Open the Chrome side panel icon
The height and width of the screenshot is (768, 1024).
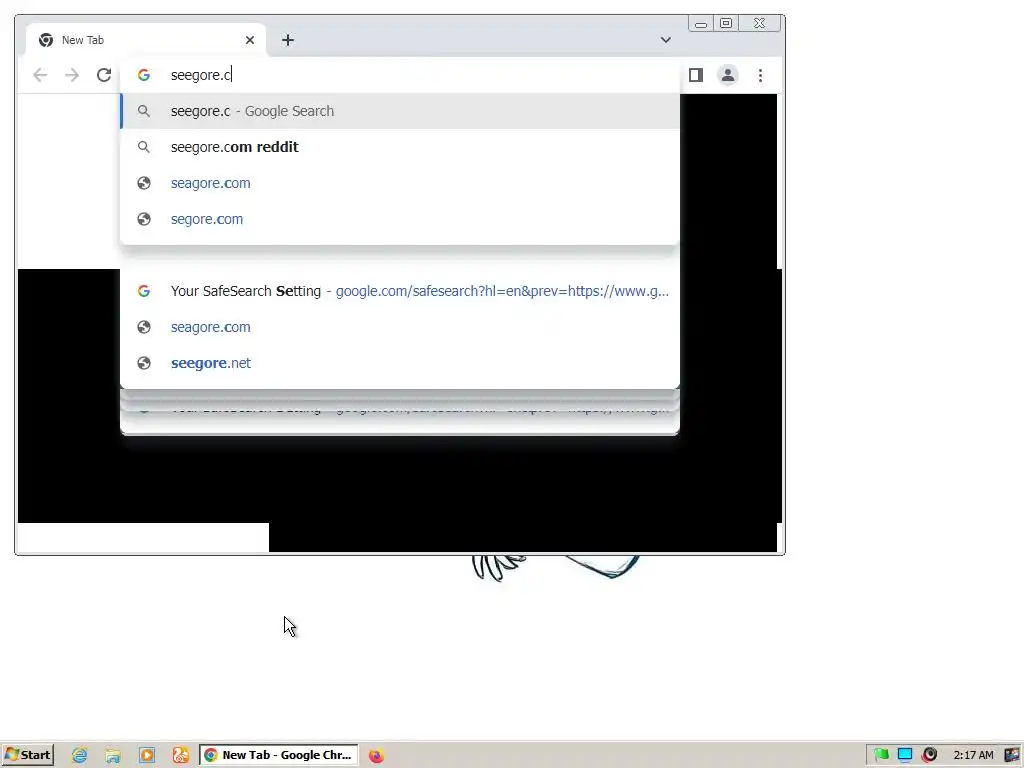(x=696, y=75)
